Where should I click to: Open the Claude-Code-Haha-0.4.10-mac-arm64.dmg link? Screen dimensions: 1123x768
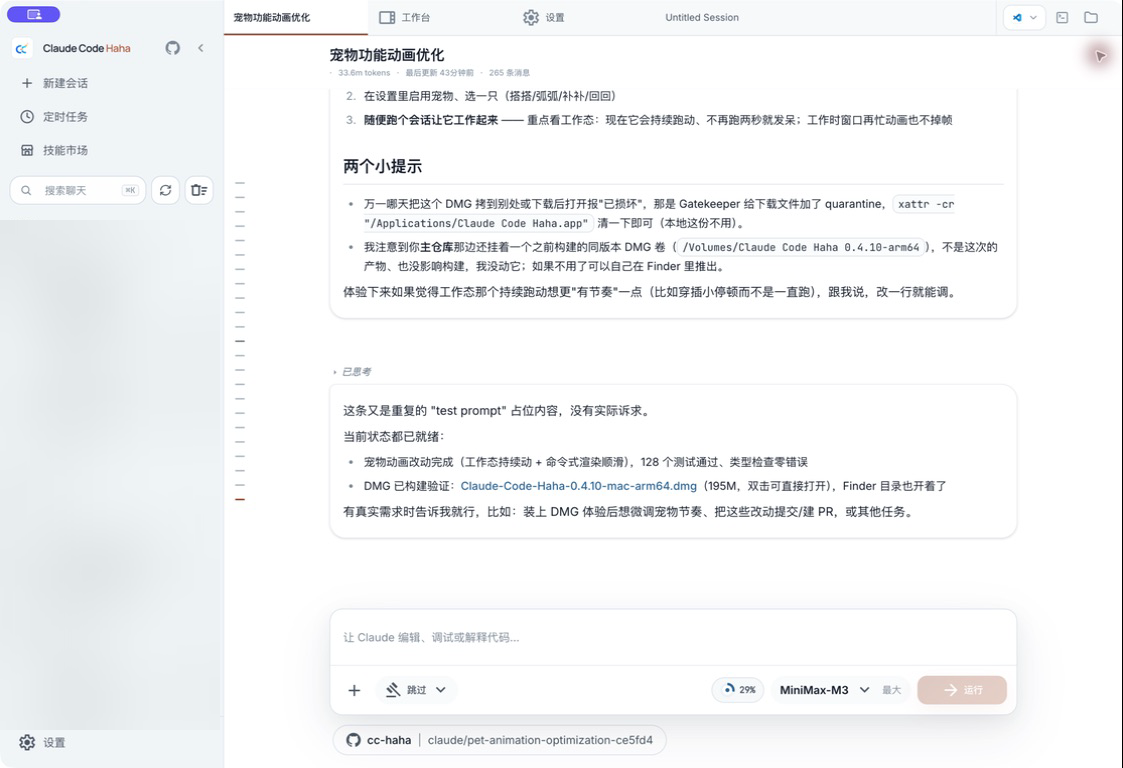click(x=579, y=486)
